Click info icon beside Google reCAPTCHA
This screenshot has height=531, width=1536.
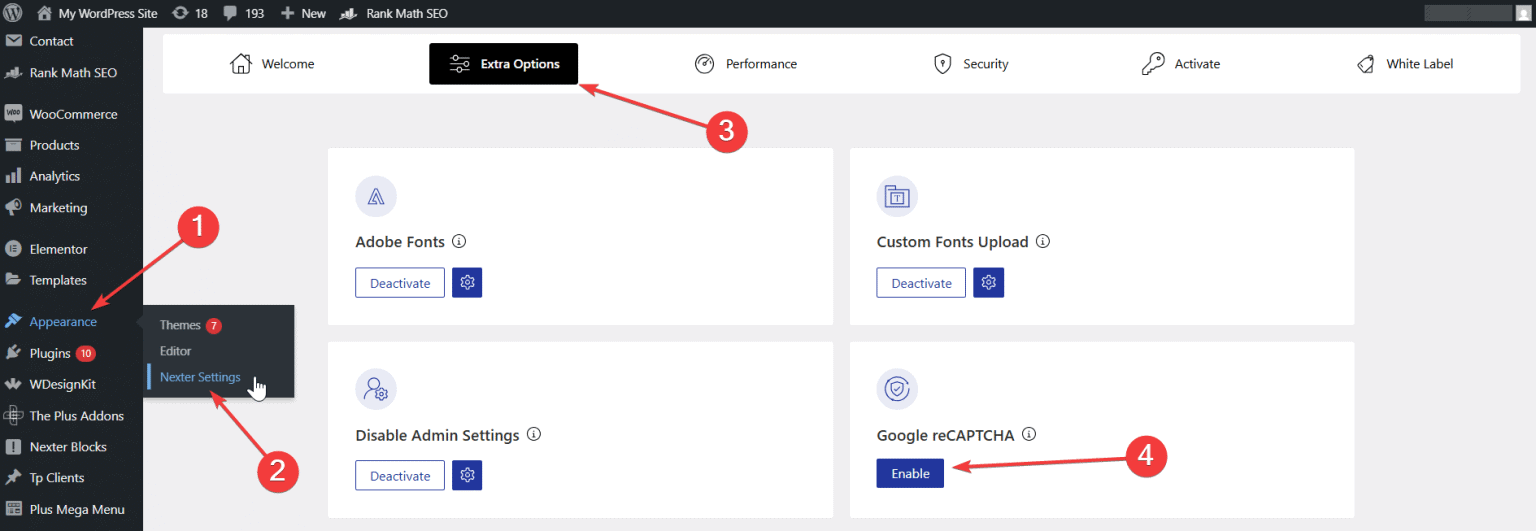tap(1029, 435)
